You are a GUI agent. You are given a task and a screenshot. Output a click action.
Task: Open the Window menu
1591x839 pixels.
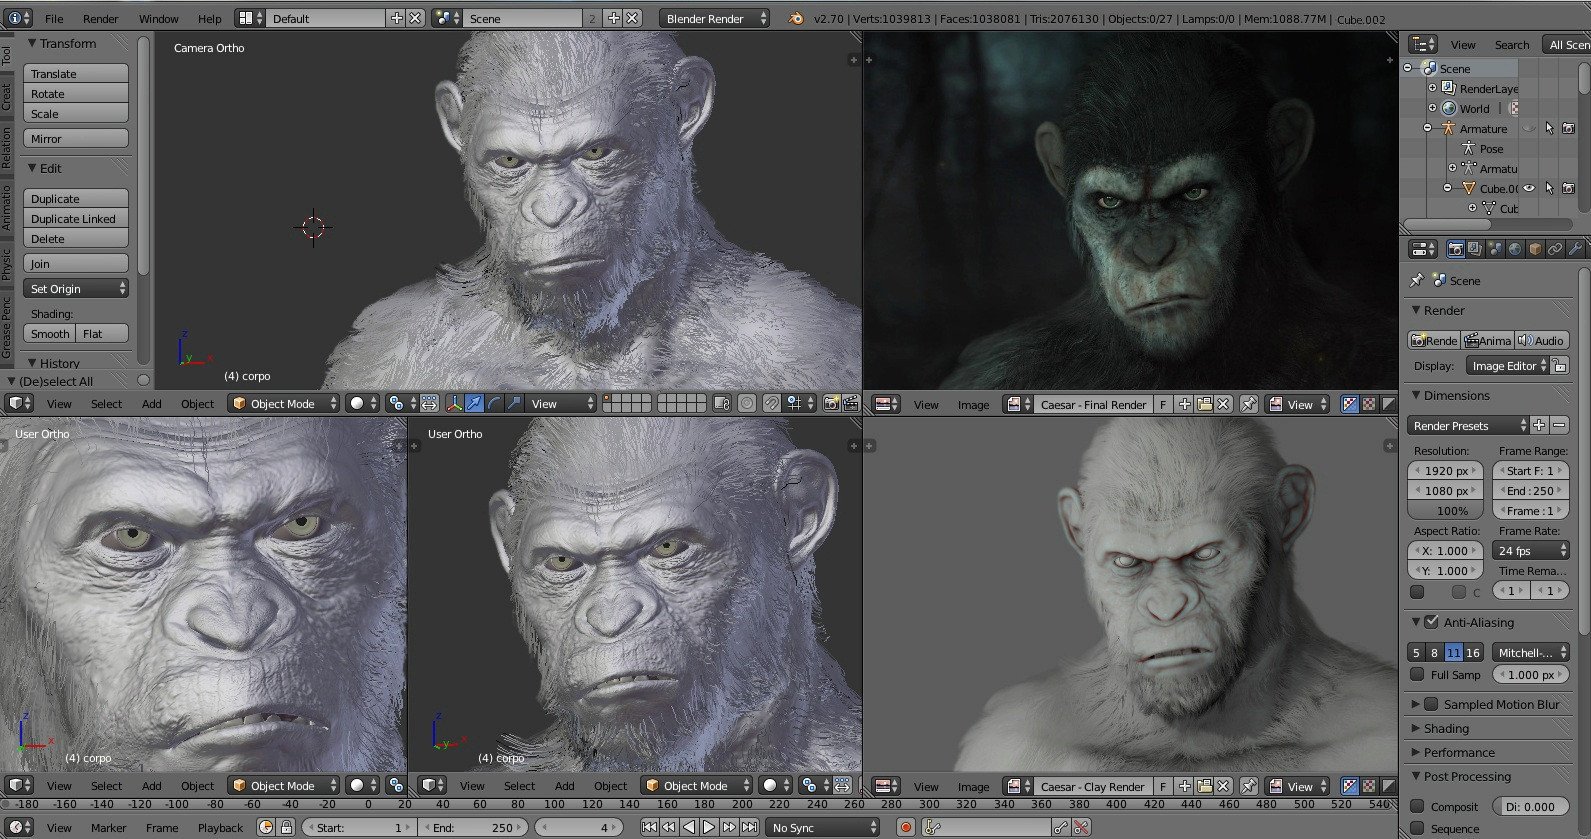coord(158,18)
